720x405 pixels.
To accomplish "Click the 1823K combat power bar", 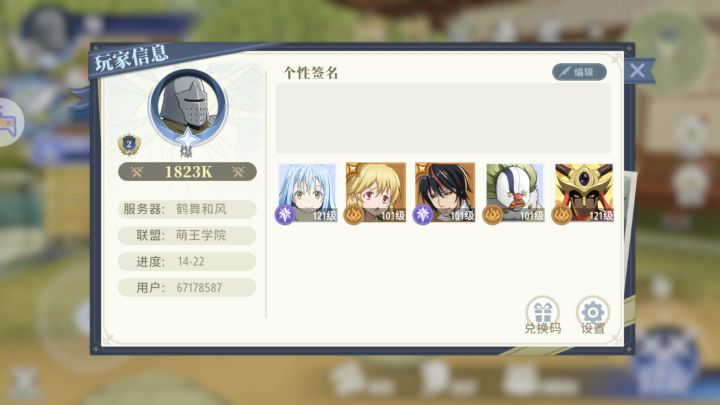I will [x=187, y=172].
